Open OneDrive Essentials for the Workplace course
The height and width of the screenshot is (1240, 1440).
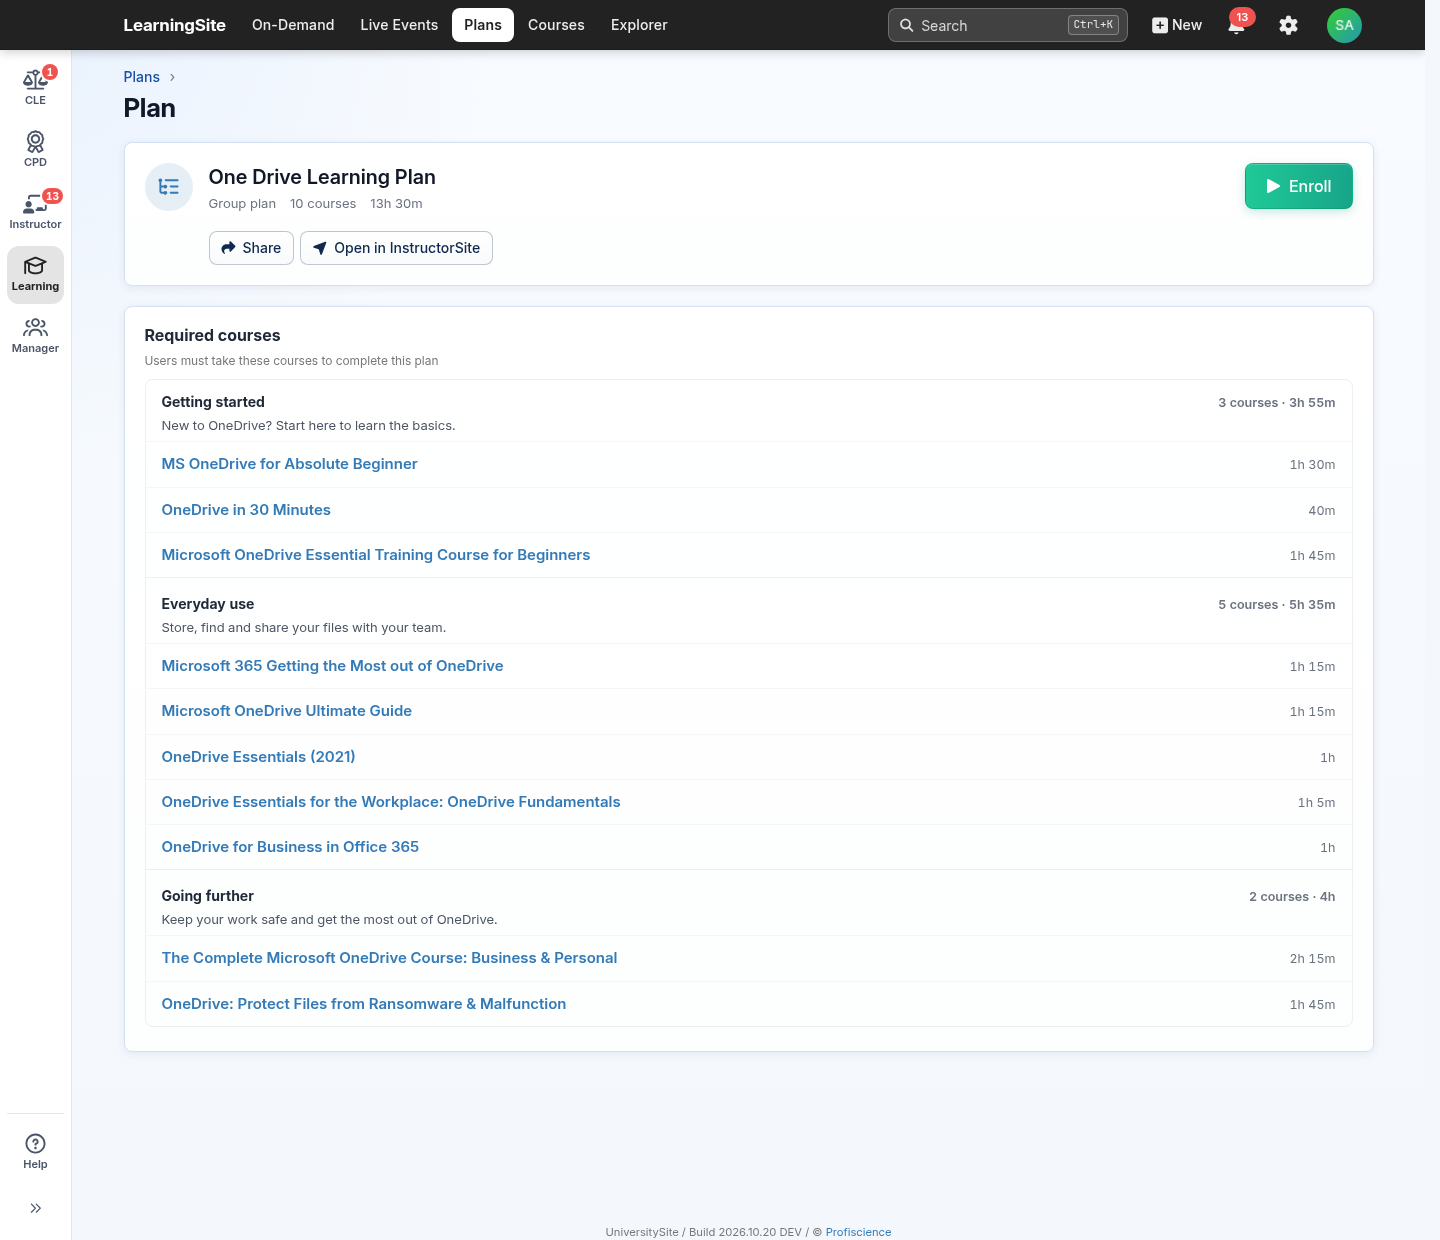[391, 802]
